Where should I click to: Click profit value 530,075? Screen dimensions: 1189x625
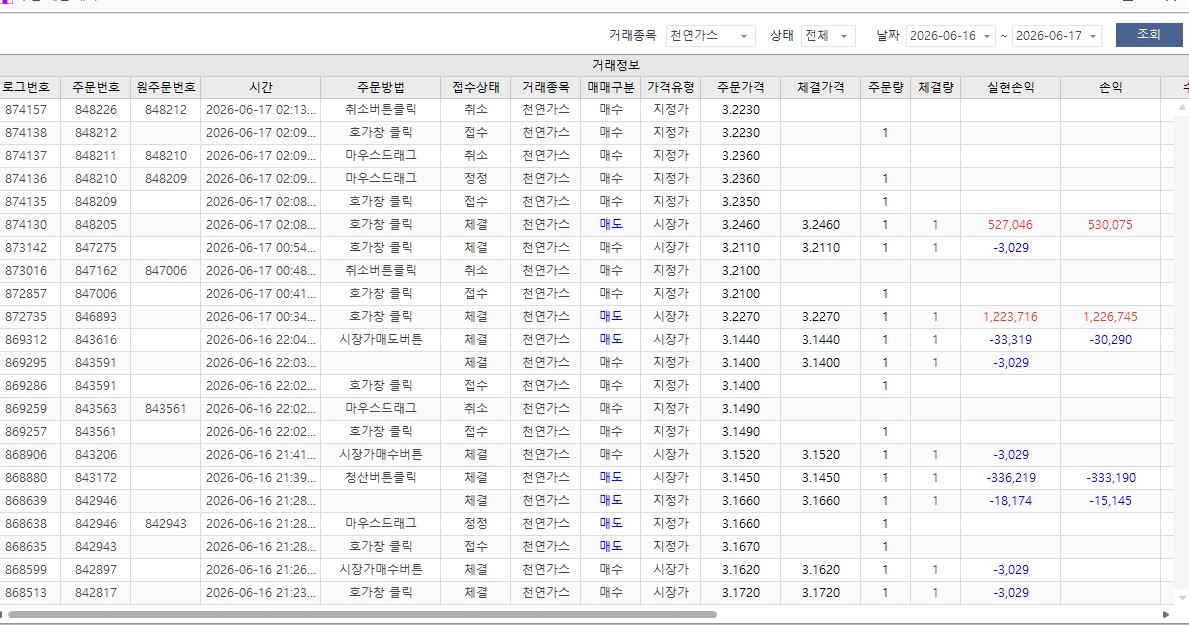[1110, 225]
